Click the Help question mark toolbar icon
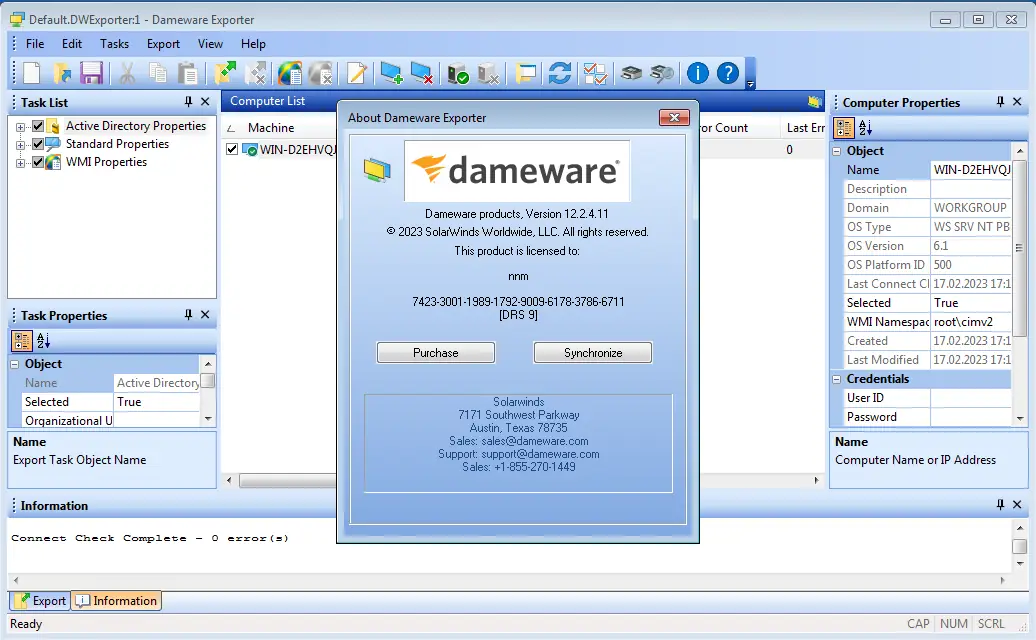 [x=727, y=72]
